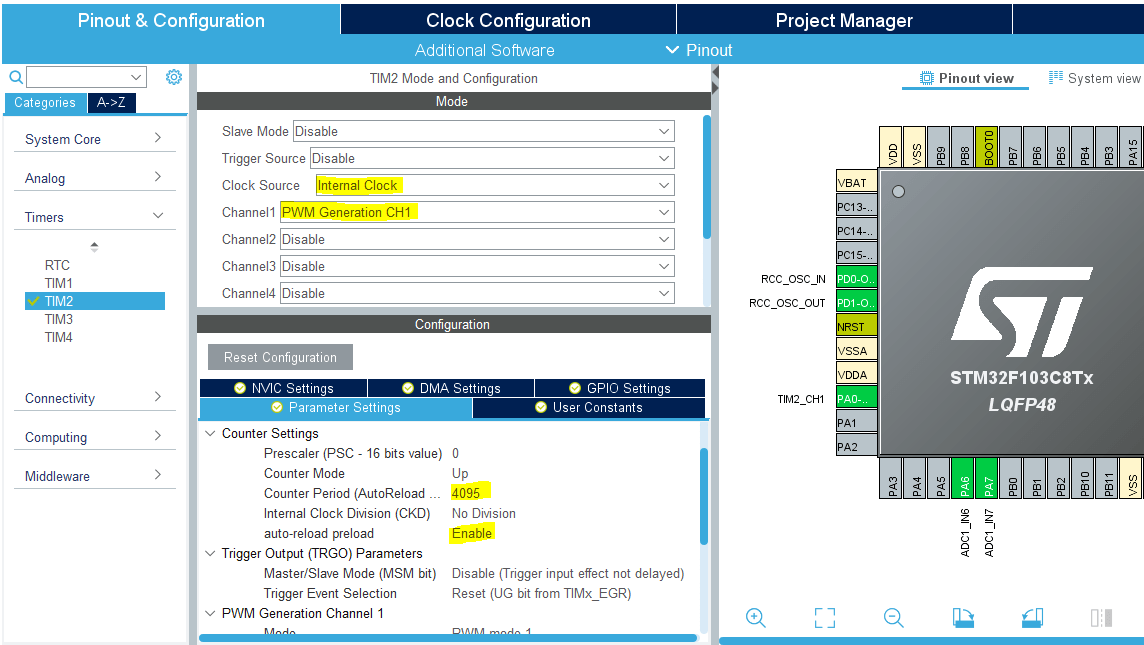Open the DMA Settings tab
Screen dimensions: 1144x645
tap(451, 388)
